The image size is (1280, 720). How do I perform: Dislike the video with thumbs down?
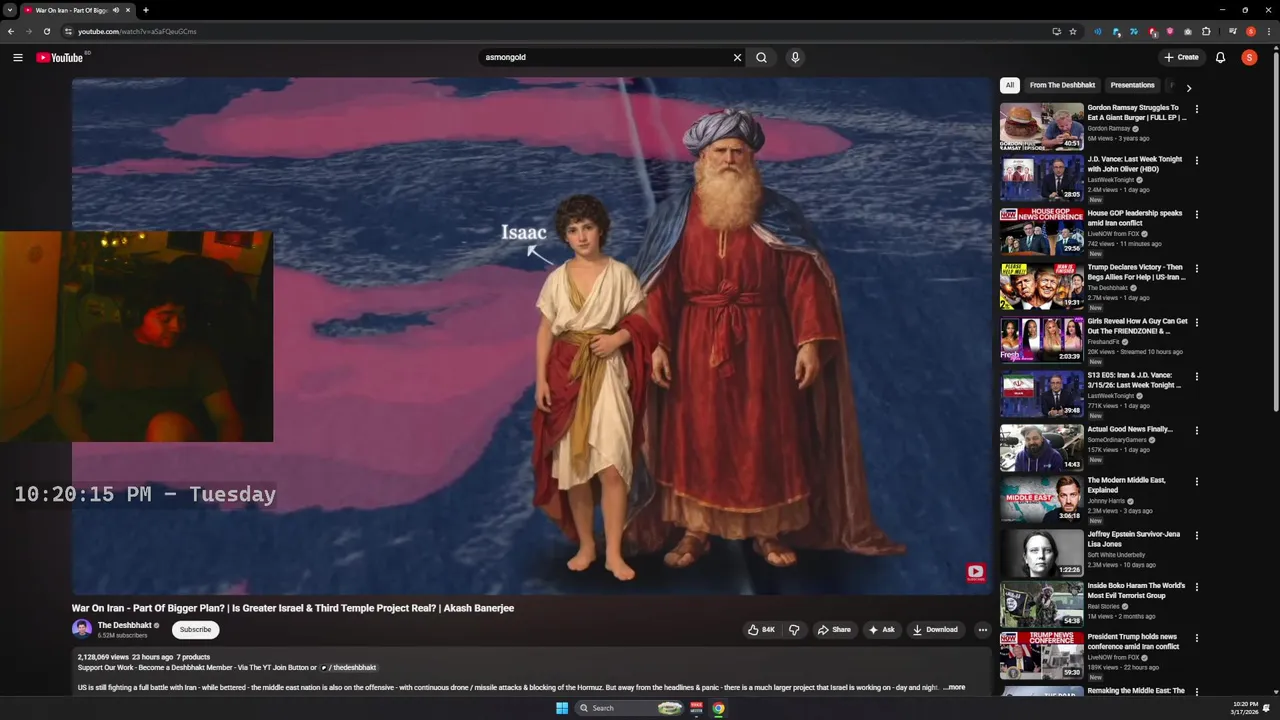[x=794, y=630]
